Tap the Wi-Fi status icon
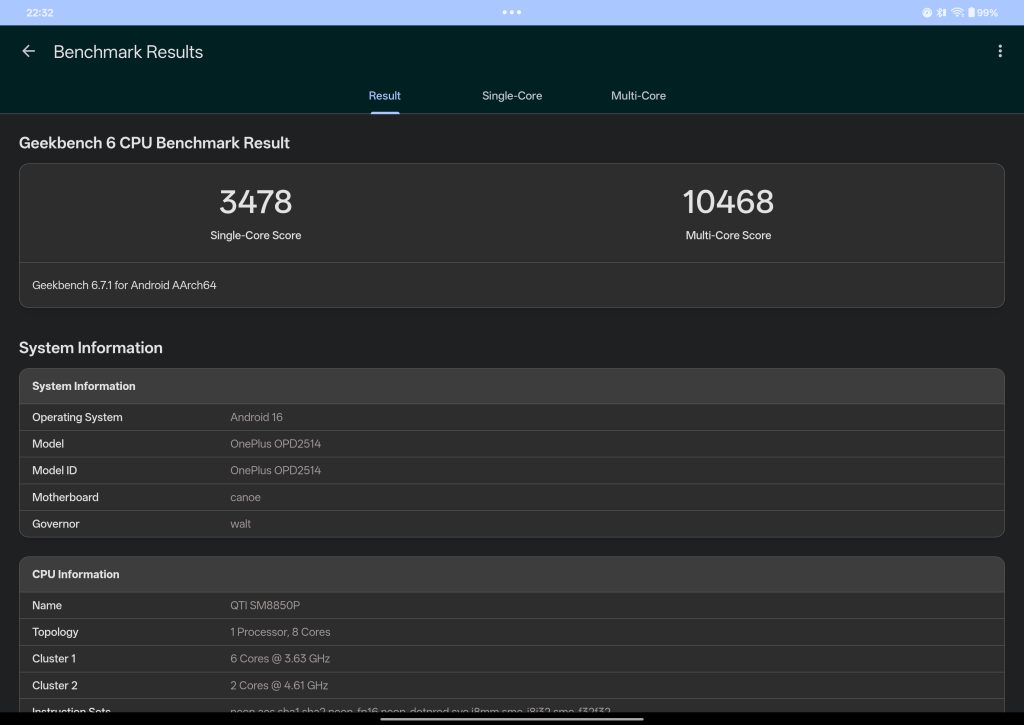 pos(957,12)
